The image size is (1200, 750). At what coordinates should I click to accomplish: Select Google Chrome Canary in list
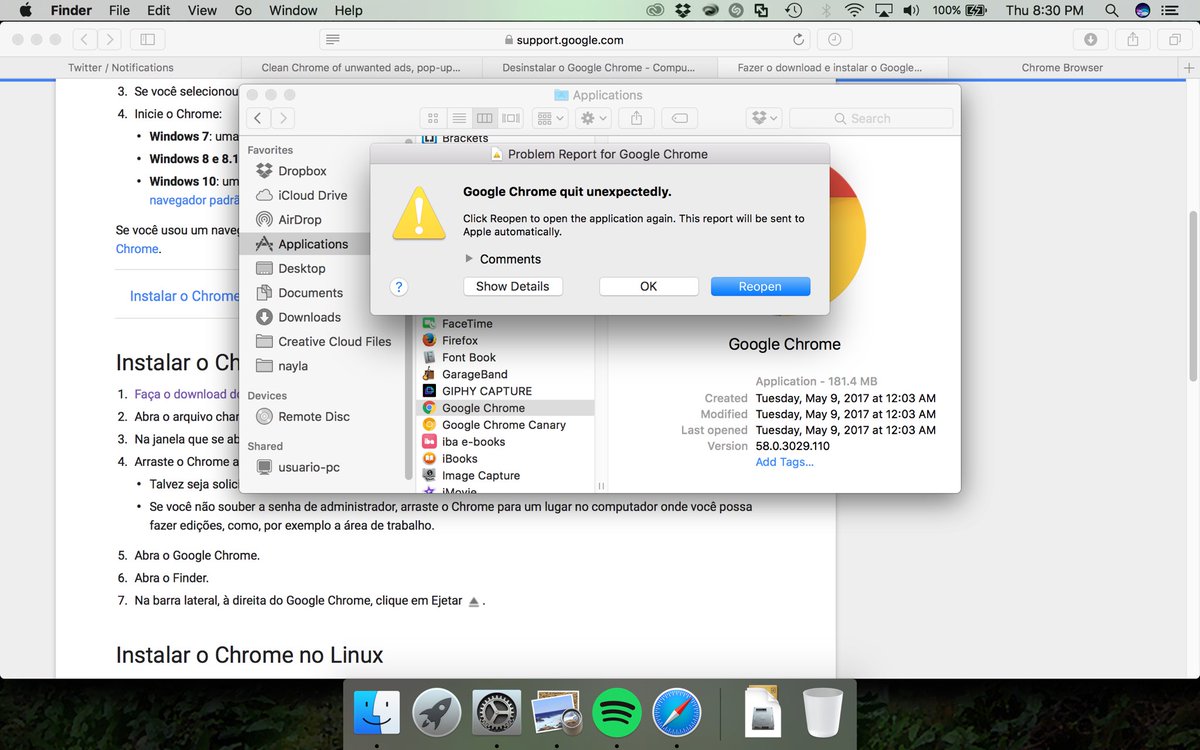pyautogui.click(x=504, y=425)
